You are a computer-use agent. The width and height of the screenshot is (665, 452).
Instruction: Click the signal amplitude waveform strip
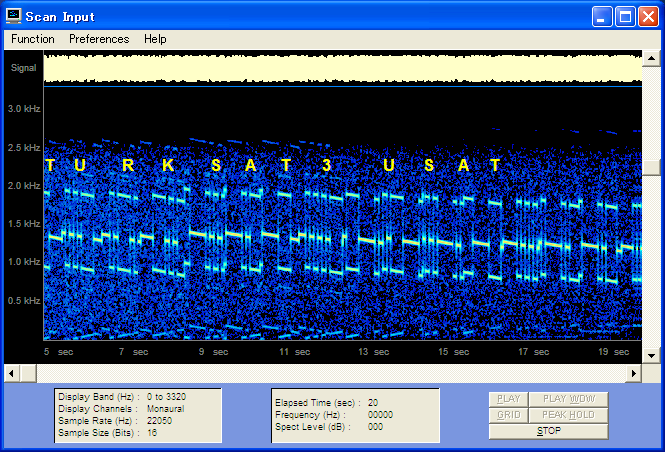pos(343,68)
